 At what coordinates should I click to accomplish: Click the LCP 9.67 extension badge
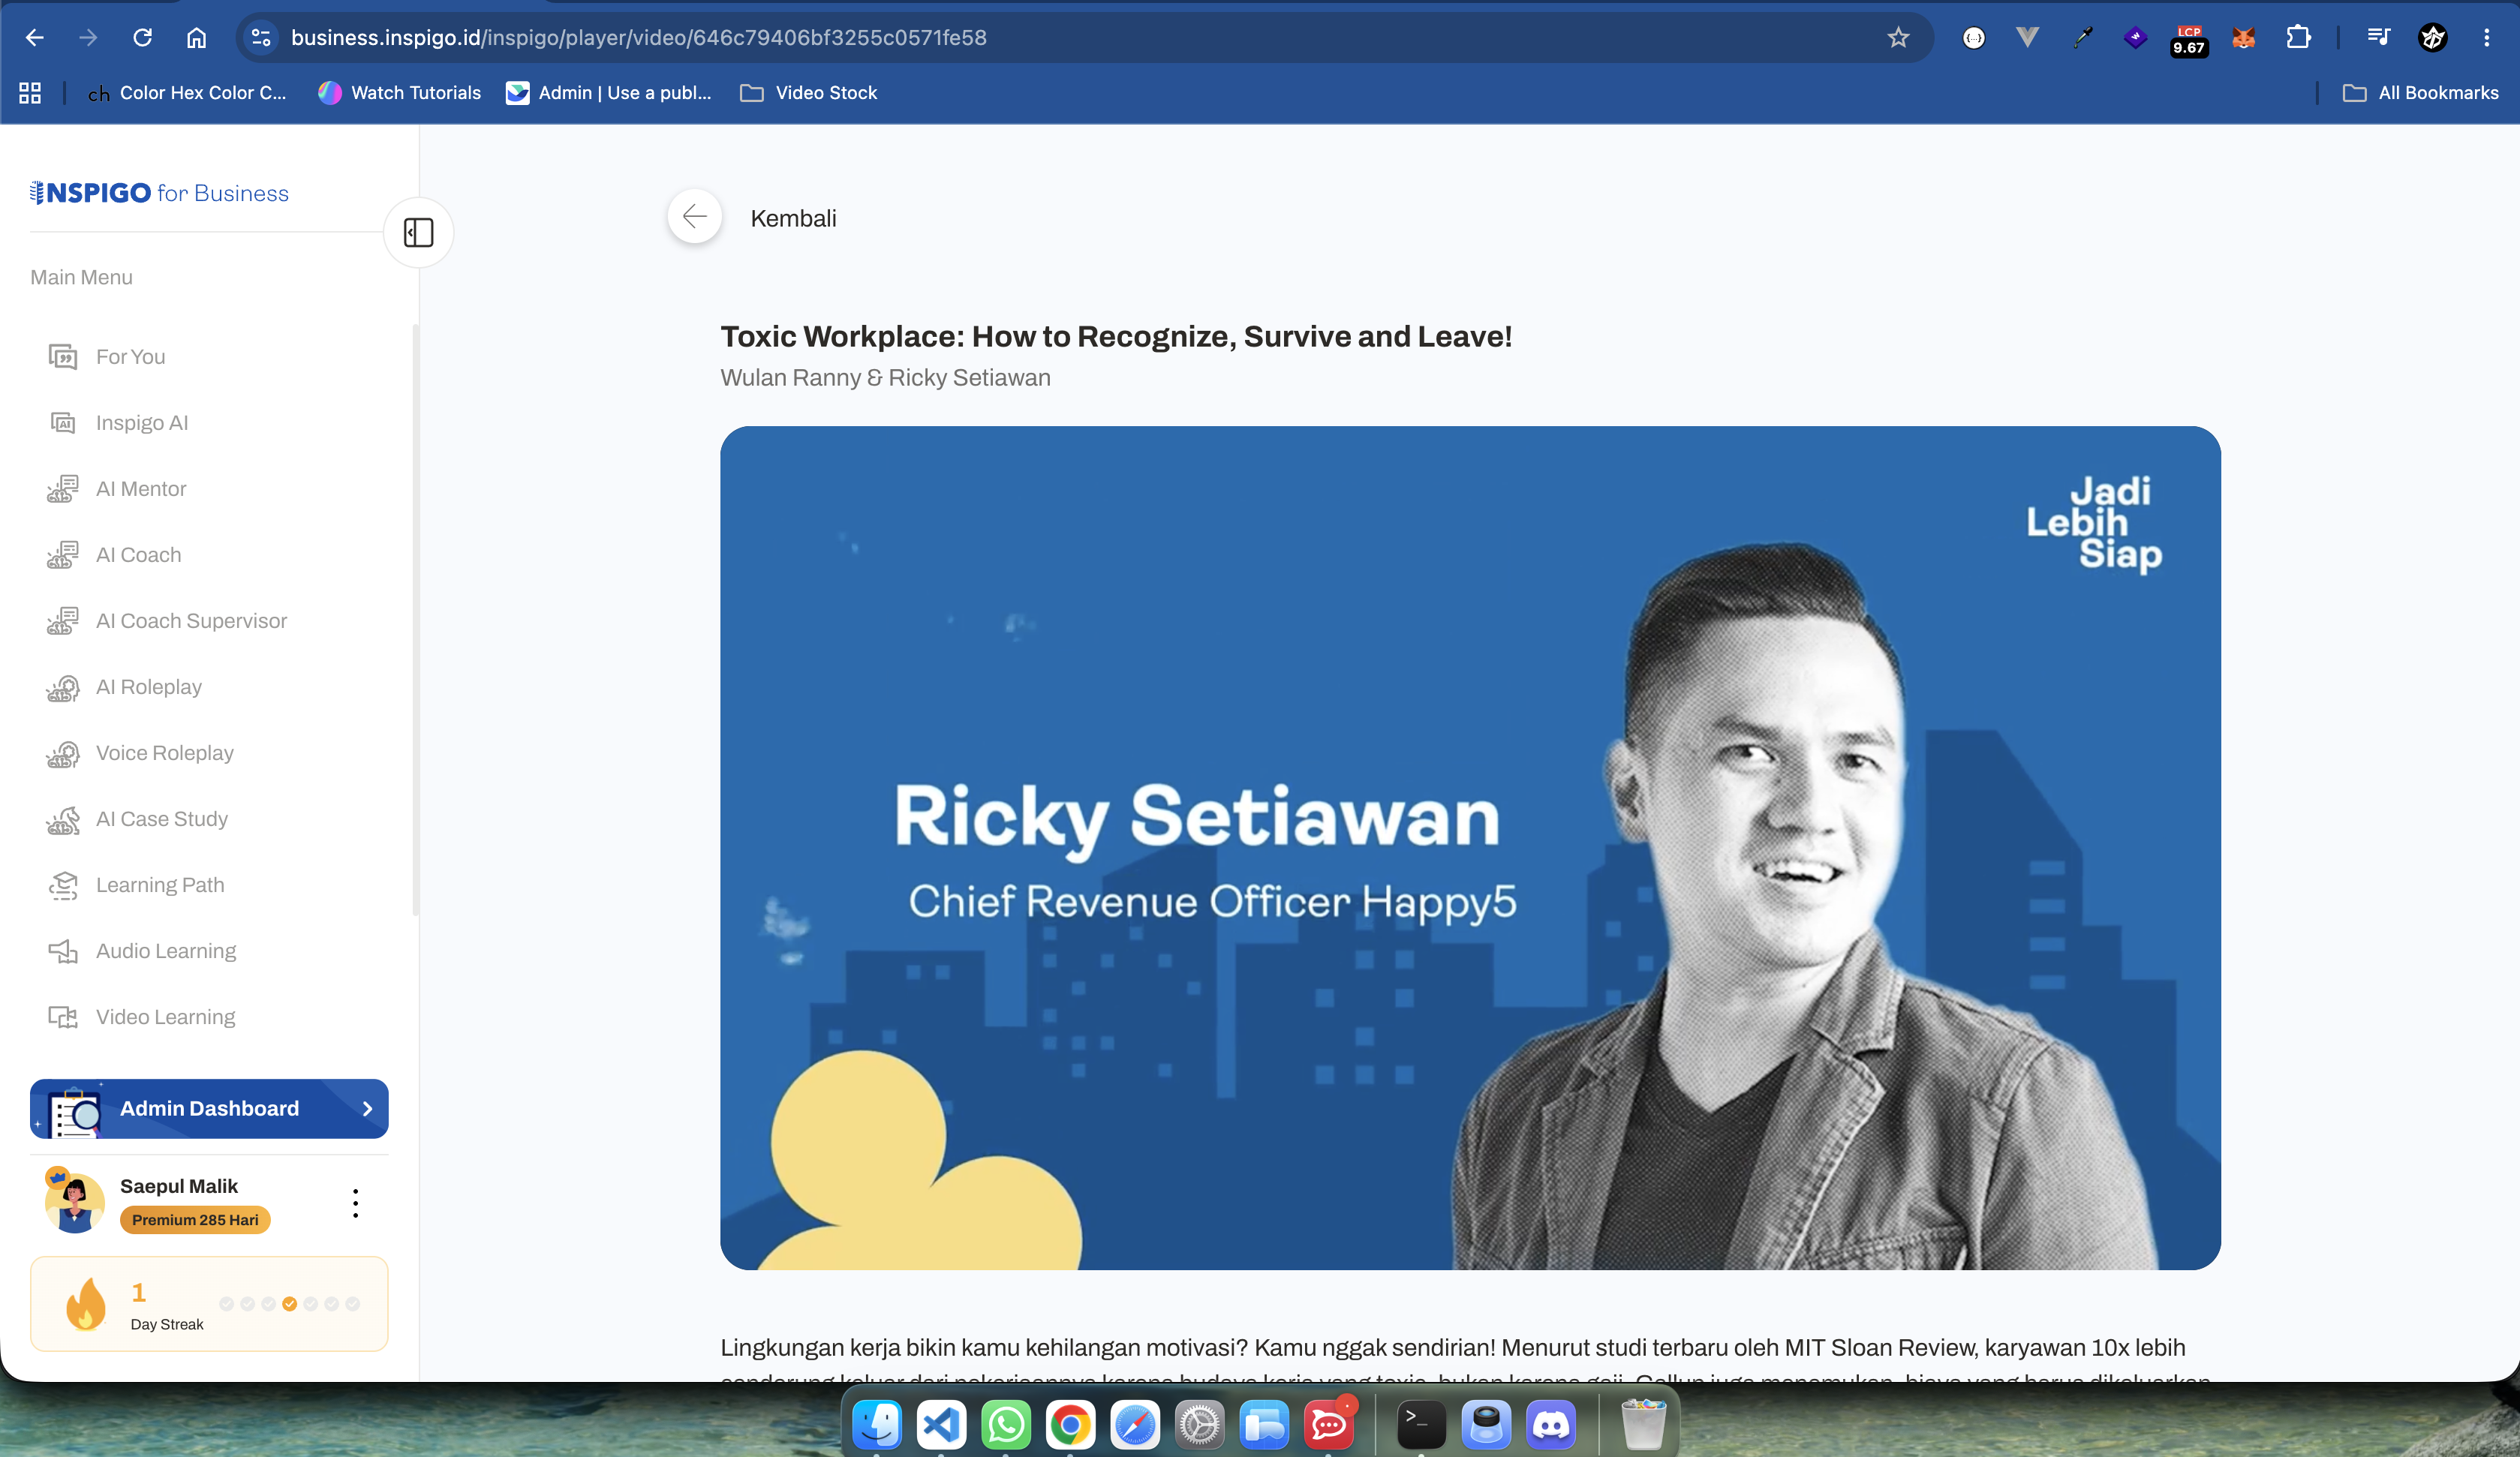click(2189, 40)
